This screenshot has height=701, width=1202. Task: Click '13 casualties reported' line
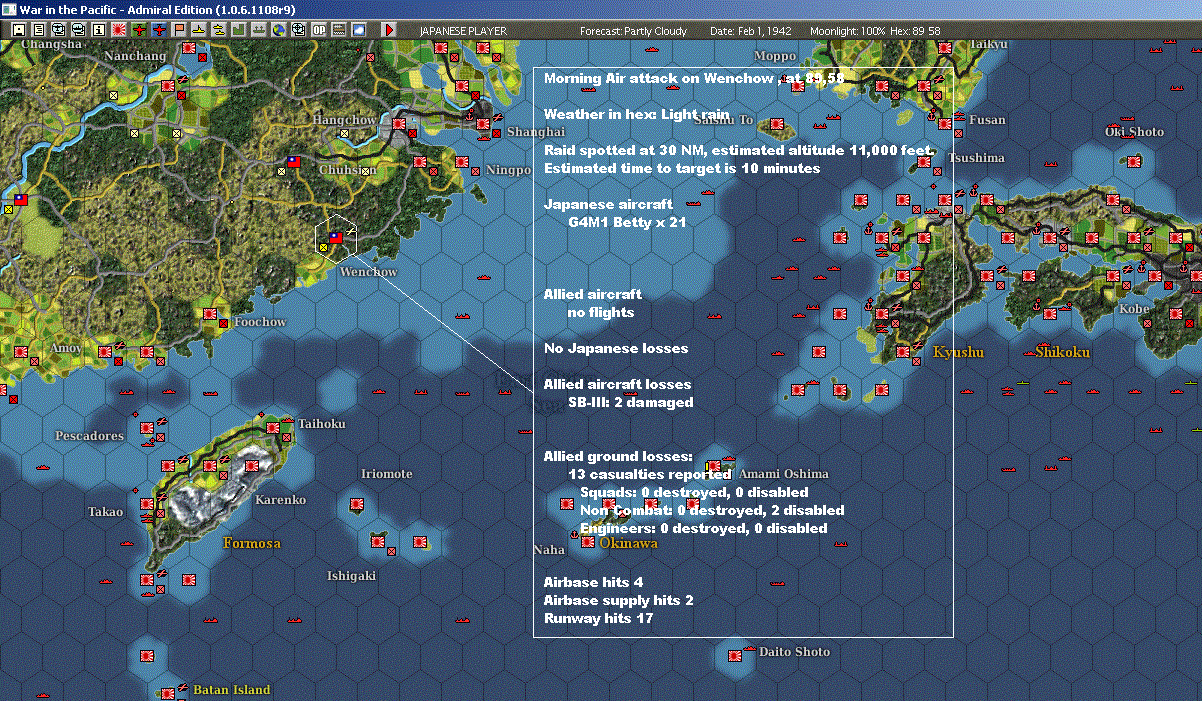pos(649,474)
